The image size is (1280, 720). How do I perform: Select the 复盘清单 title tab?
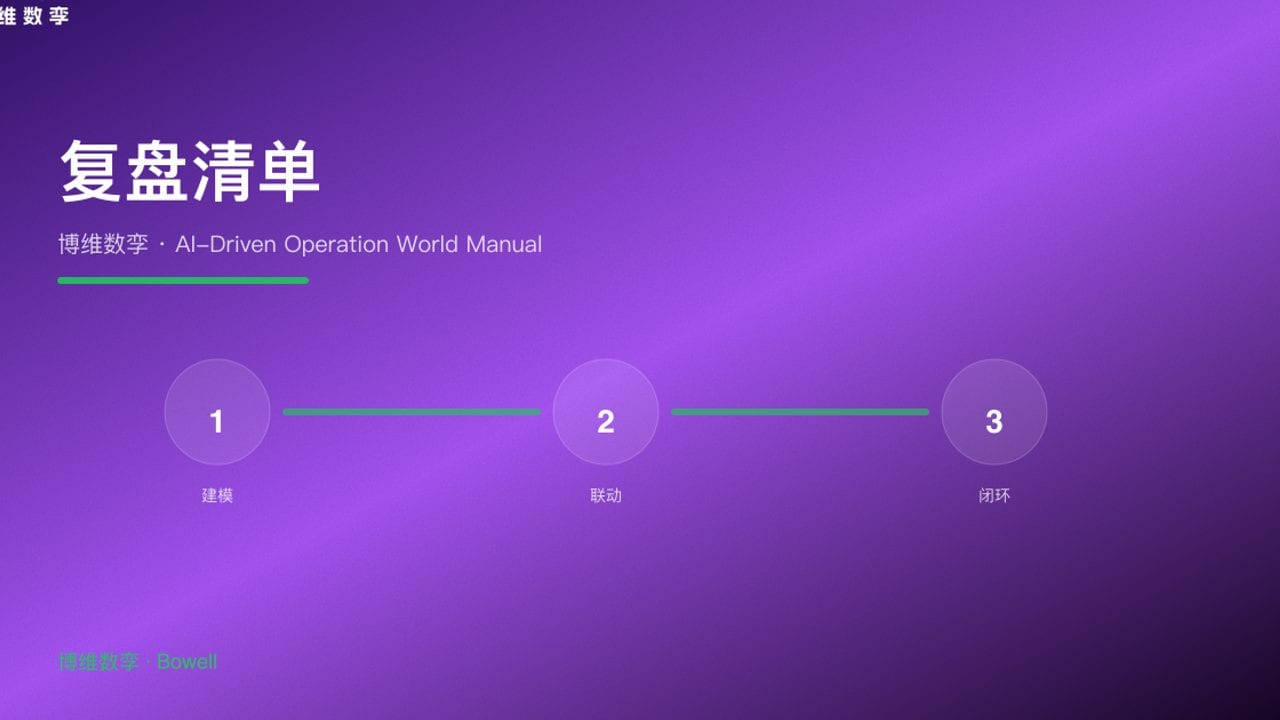coord(188,172)
